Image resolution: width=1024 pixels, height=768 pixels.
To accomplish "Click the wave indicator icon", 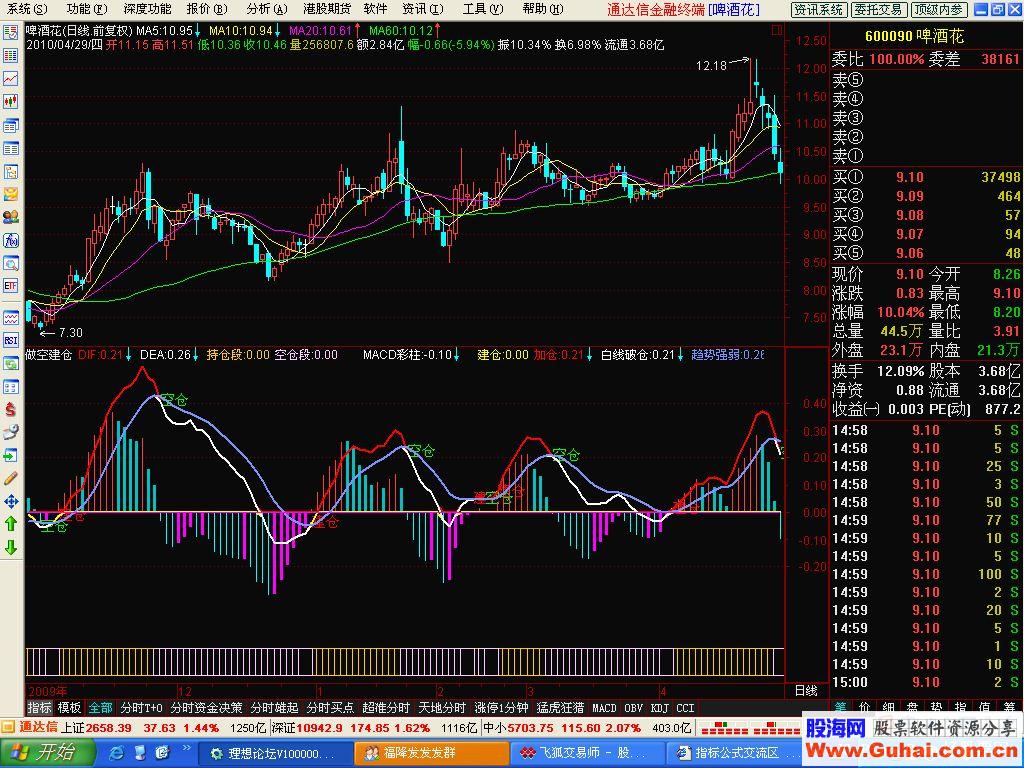I will coord(10,318).
